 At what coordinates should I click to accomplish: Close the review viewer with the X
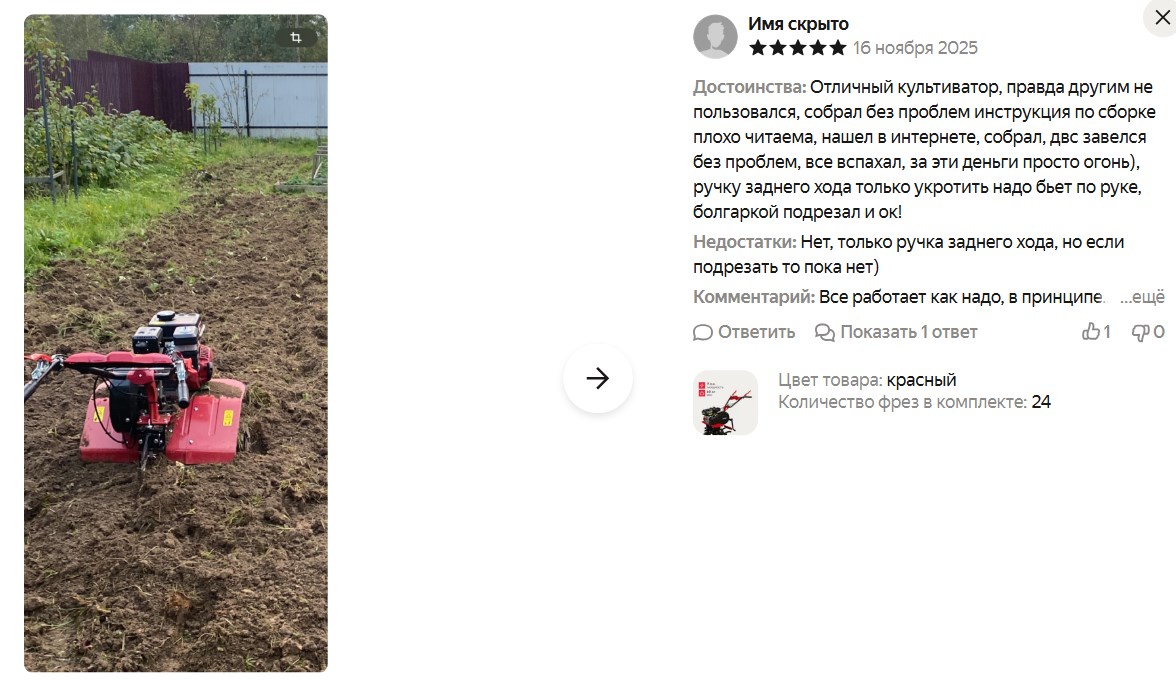(x=1162, y=17)
